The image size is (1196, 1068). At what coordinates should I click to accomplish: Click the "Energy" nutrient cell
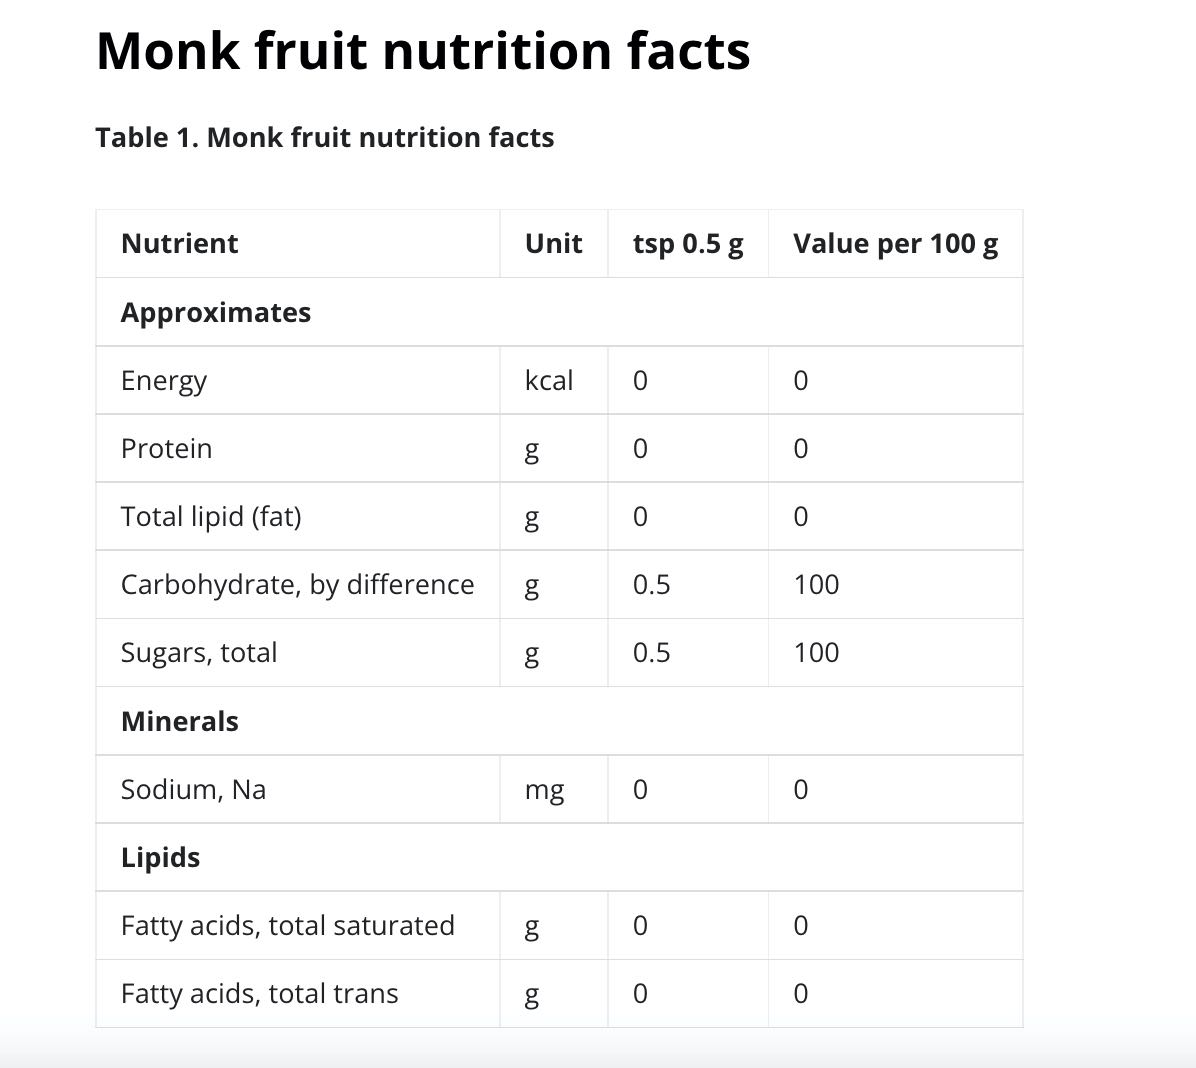164,381
